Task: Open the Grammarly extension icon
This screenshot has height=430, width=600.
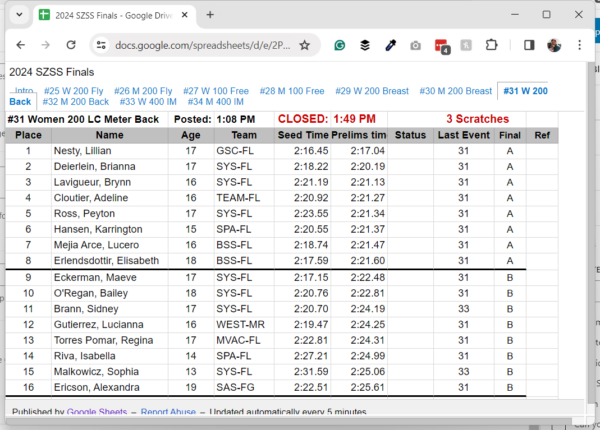Action: tap(340, 45)
